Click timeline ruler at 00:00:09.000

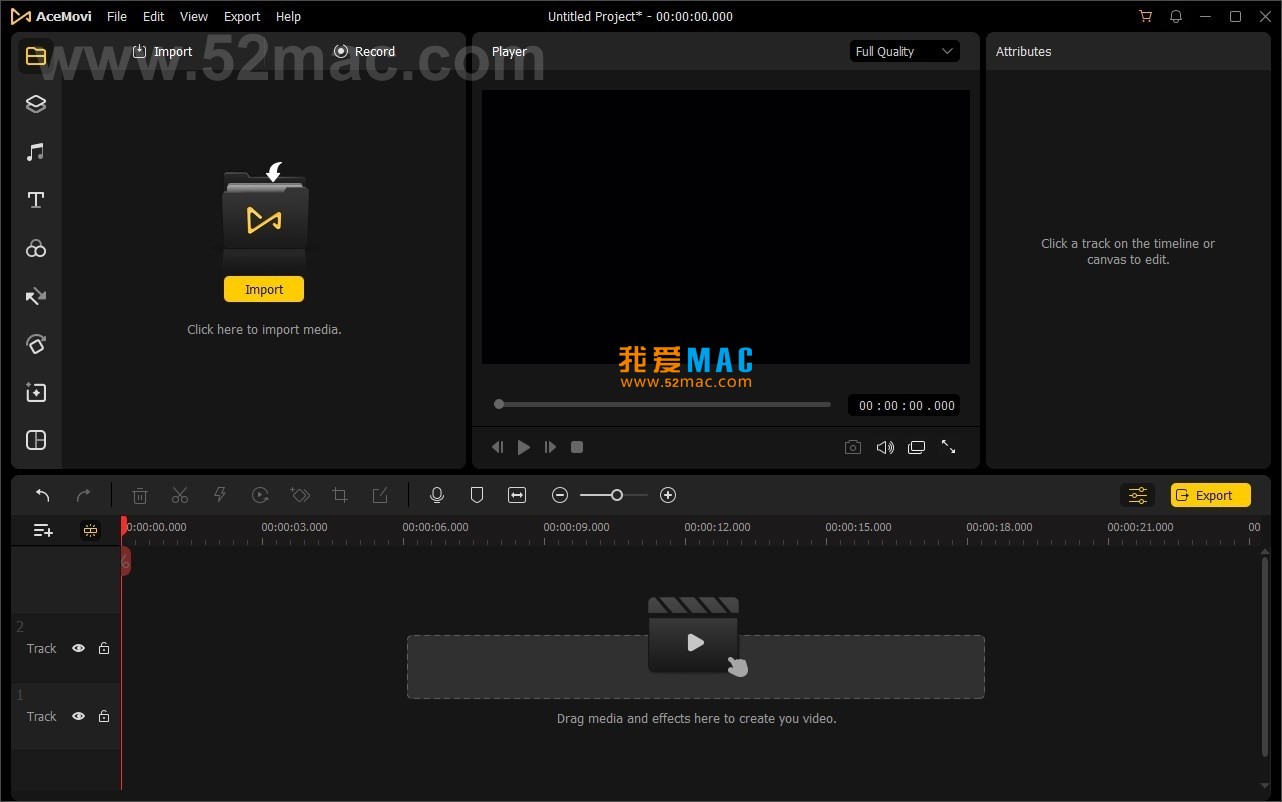(x=576, y=527)
